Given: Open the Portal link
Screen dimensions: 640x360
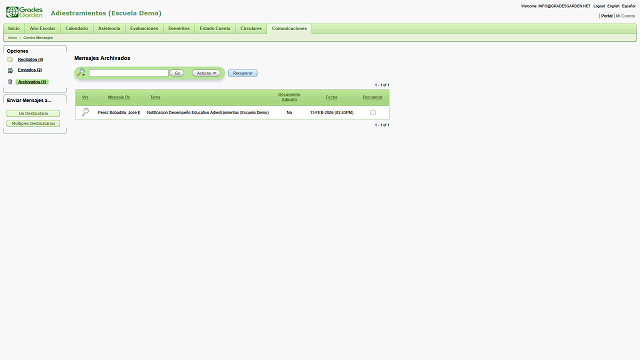Looking at the screenshot, I should click(607, 16).
